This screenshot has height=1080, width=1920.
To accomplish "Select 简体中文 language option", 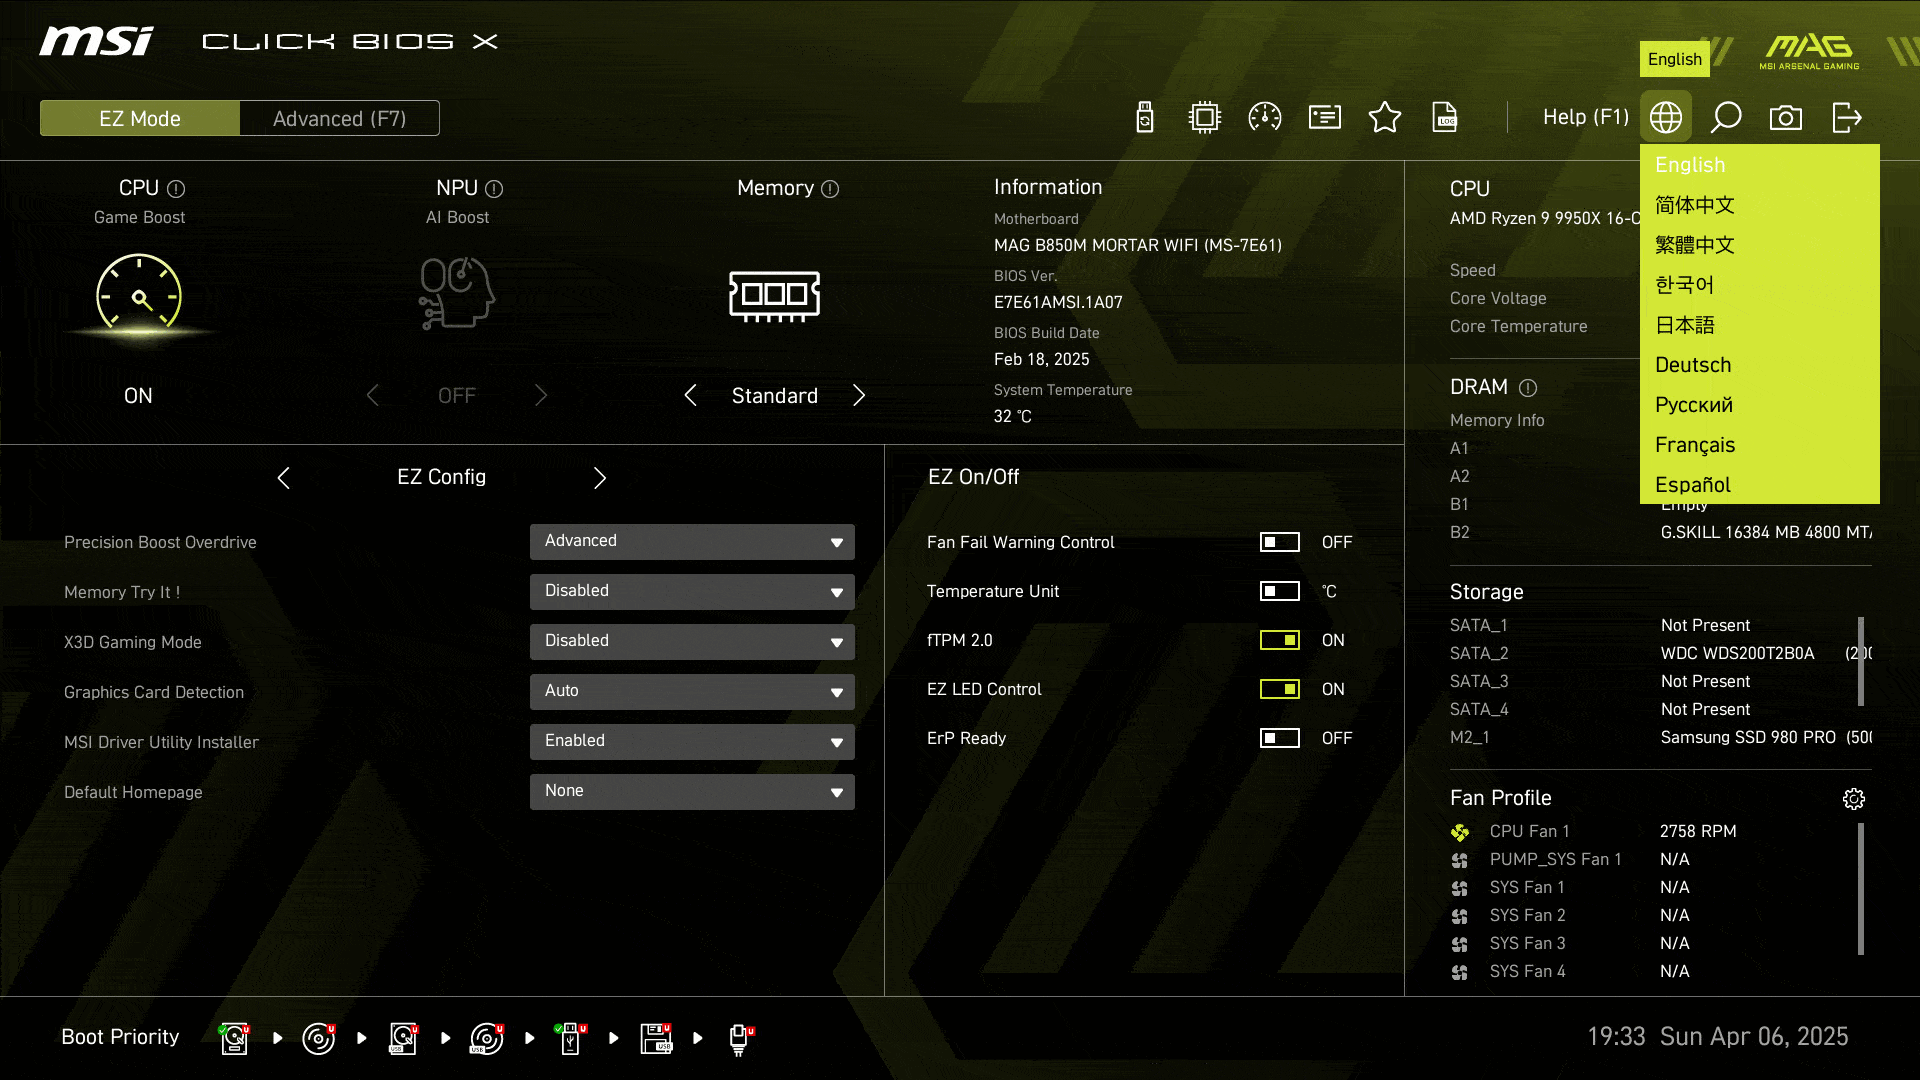I will click(x=1760, y=205).
